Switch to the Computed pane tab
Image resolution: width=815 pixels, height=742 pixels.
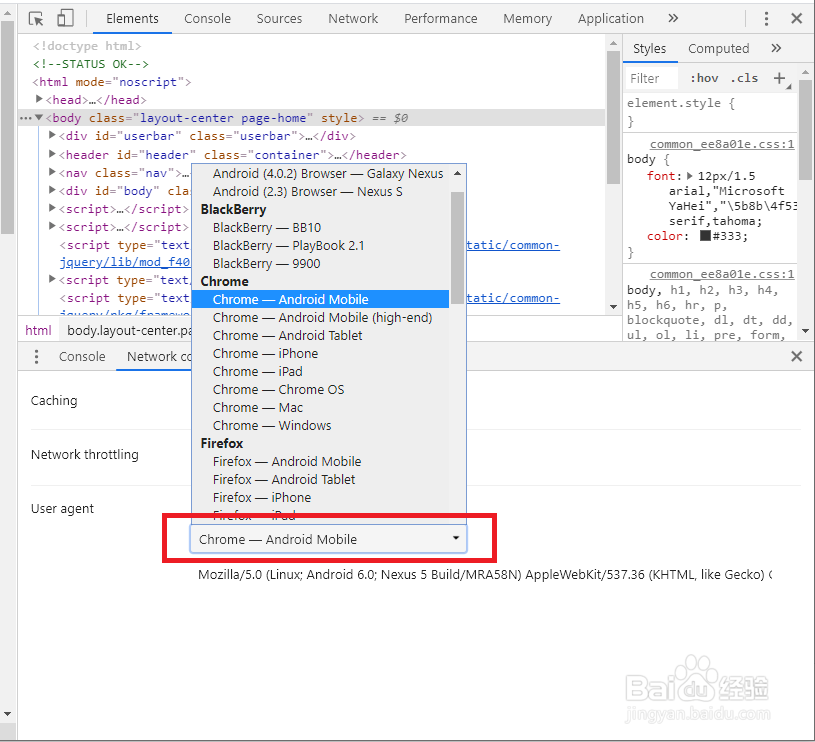click(718, 49)
